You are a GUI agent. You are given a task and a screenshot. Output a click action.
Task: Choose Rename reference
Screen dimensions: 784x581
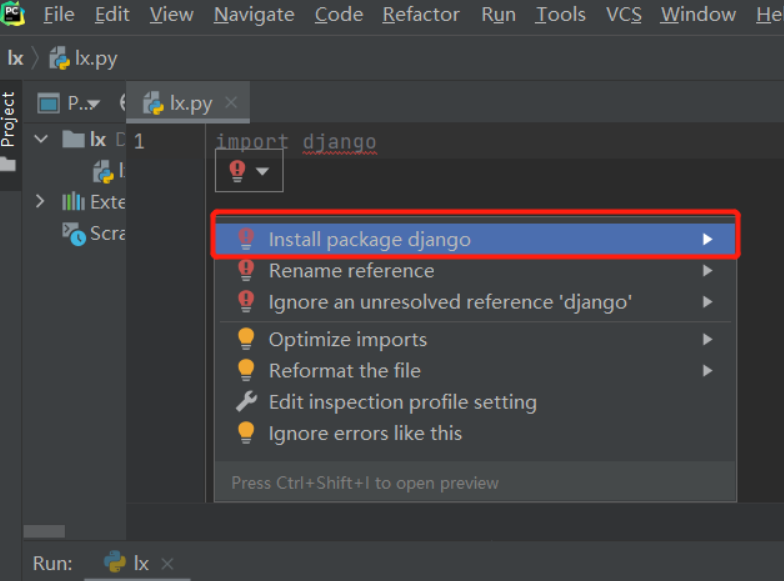pyautogui.click(x=475, y=270)
